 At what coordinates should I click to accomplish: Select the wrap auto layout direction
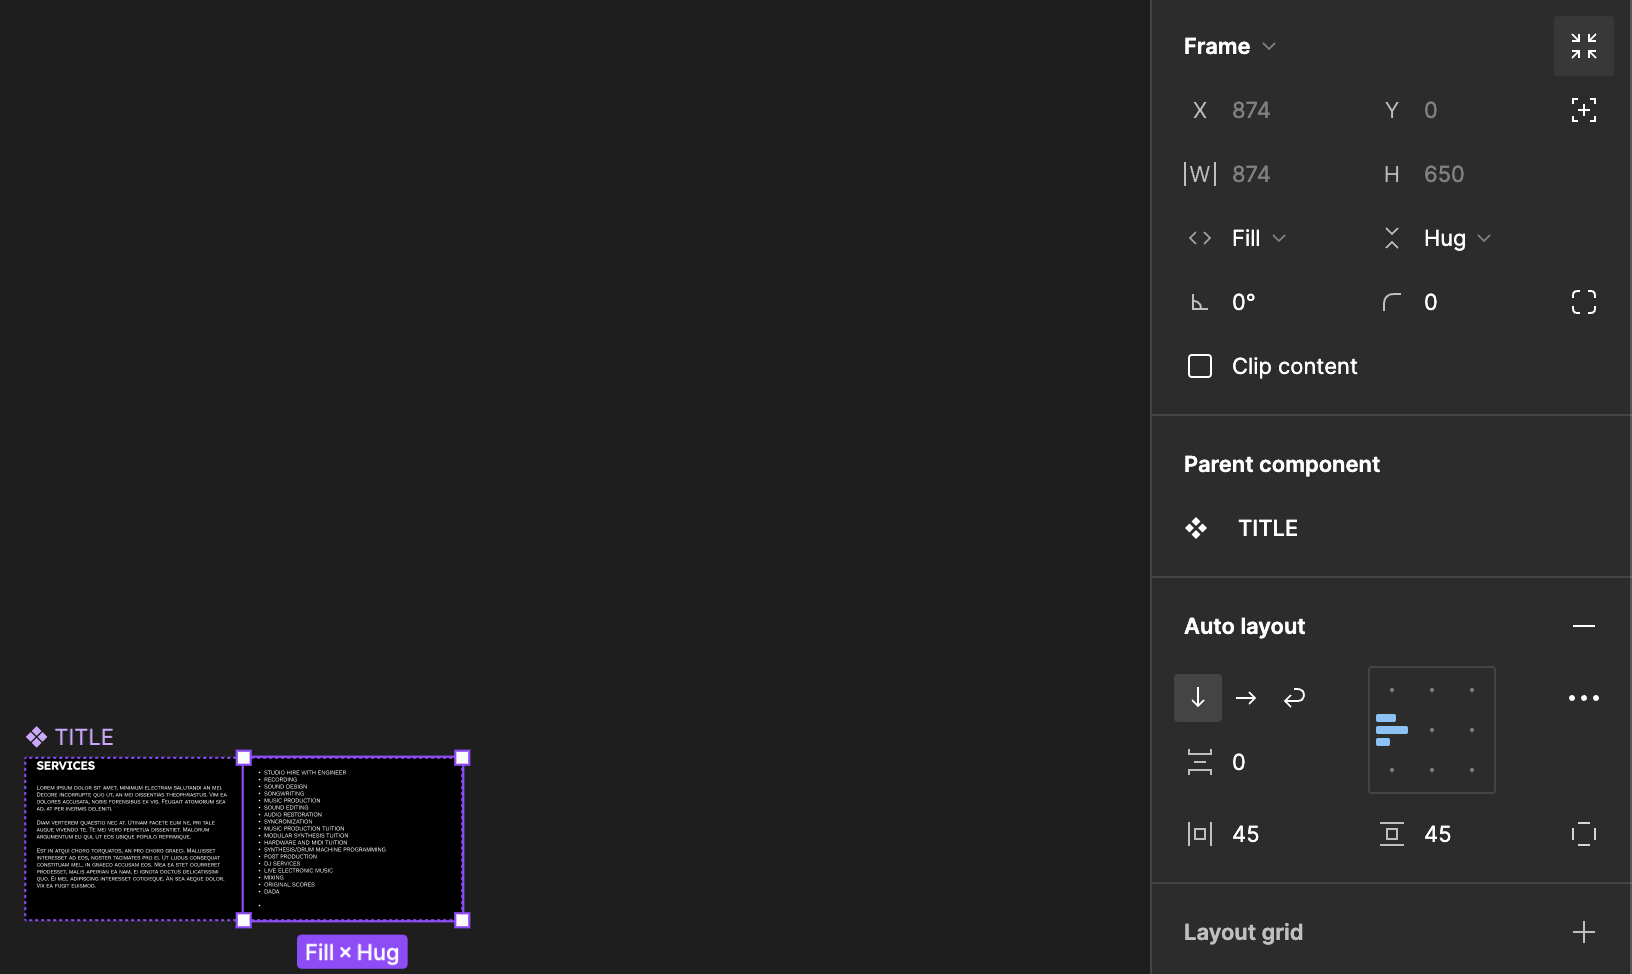click(1294, 698)
